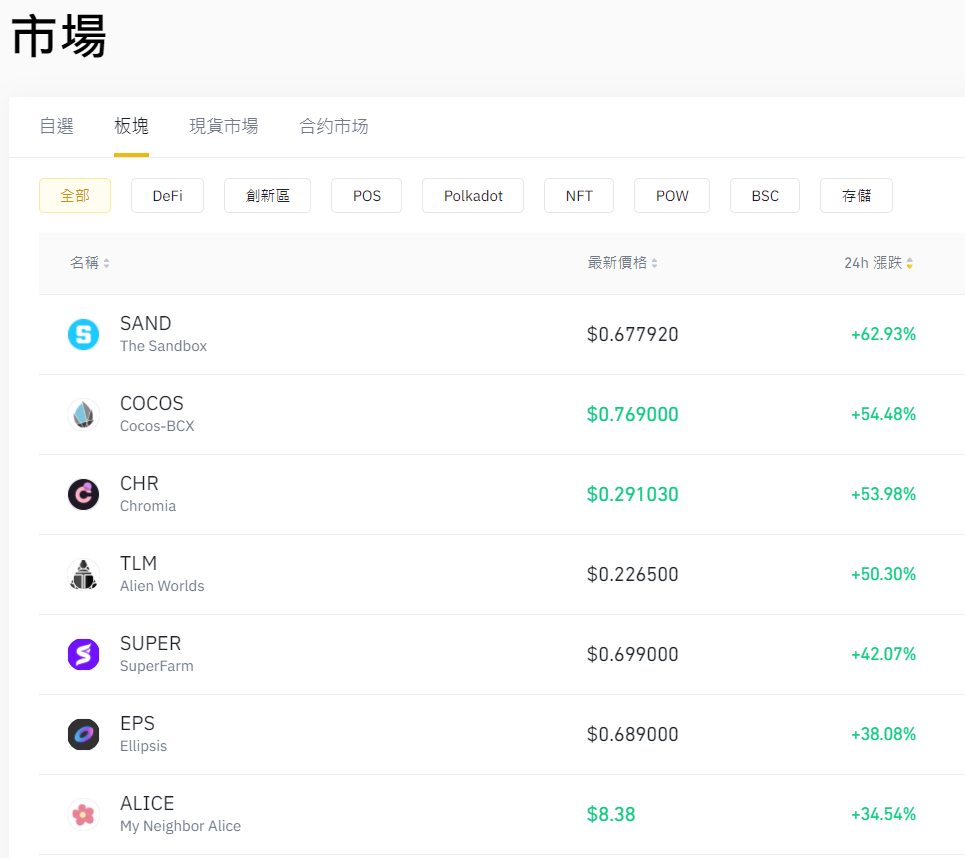Click EPS change +38.08%

883,734
